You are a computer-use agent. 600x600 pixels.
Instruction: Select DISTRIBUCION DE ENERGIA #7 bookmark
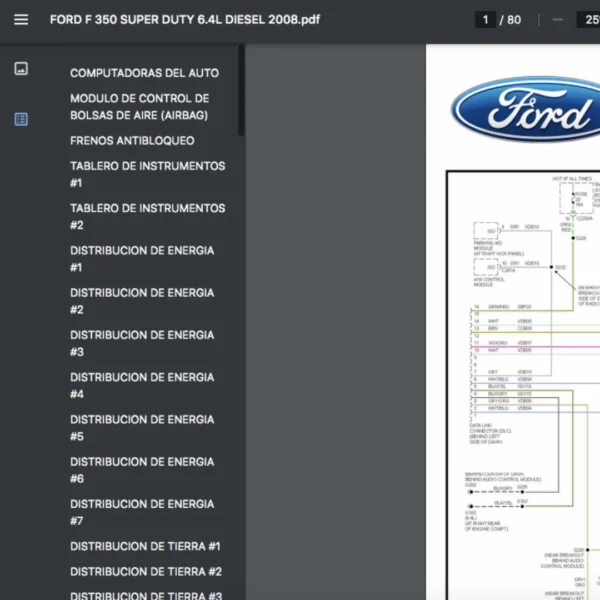click(x=141, y=513)
